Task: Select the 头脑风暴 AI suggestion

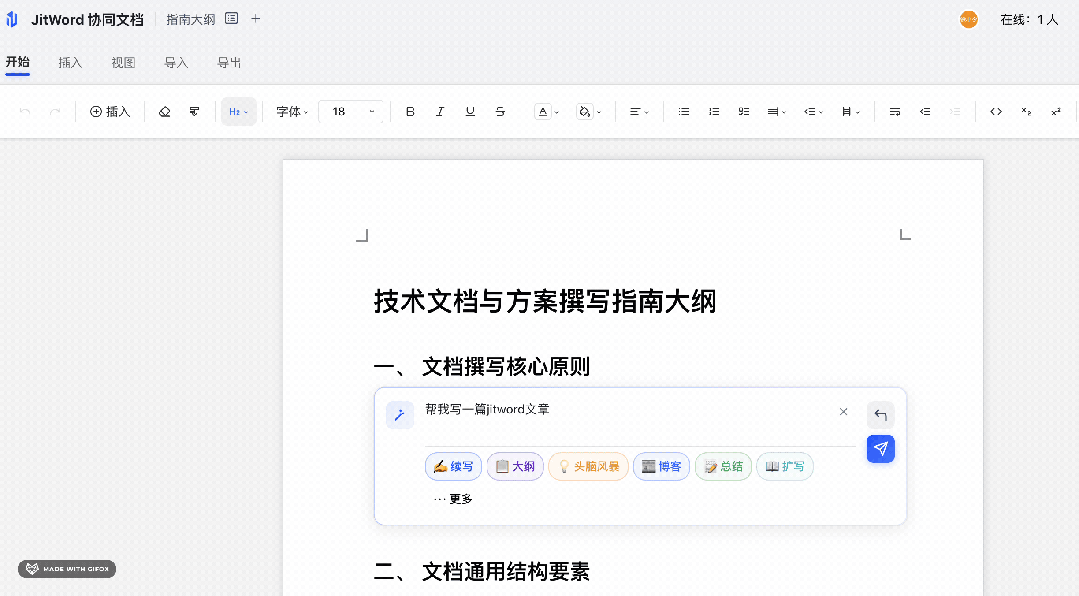Action: point(588,466)
